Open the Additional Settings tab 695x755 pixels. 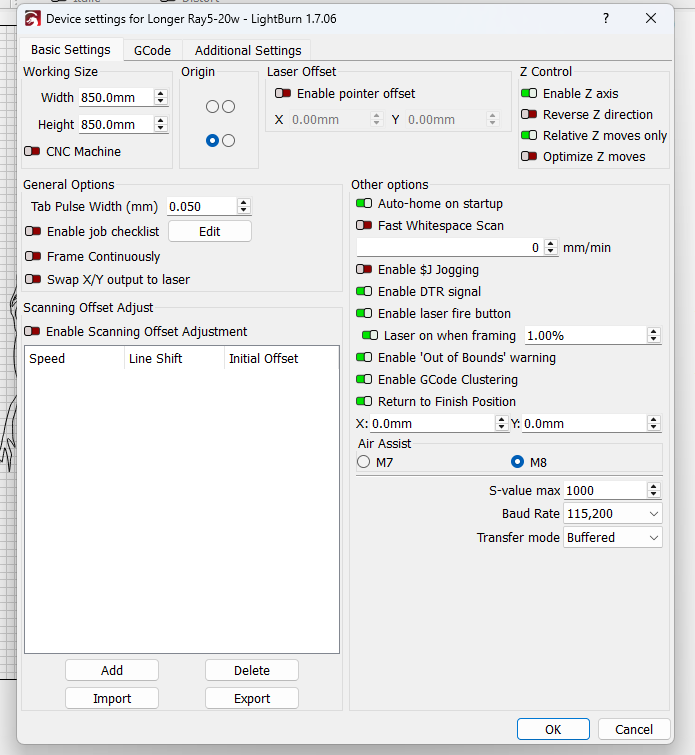(x=248, y=50)
